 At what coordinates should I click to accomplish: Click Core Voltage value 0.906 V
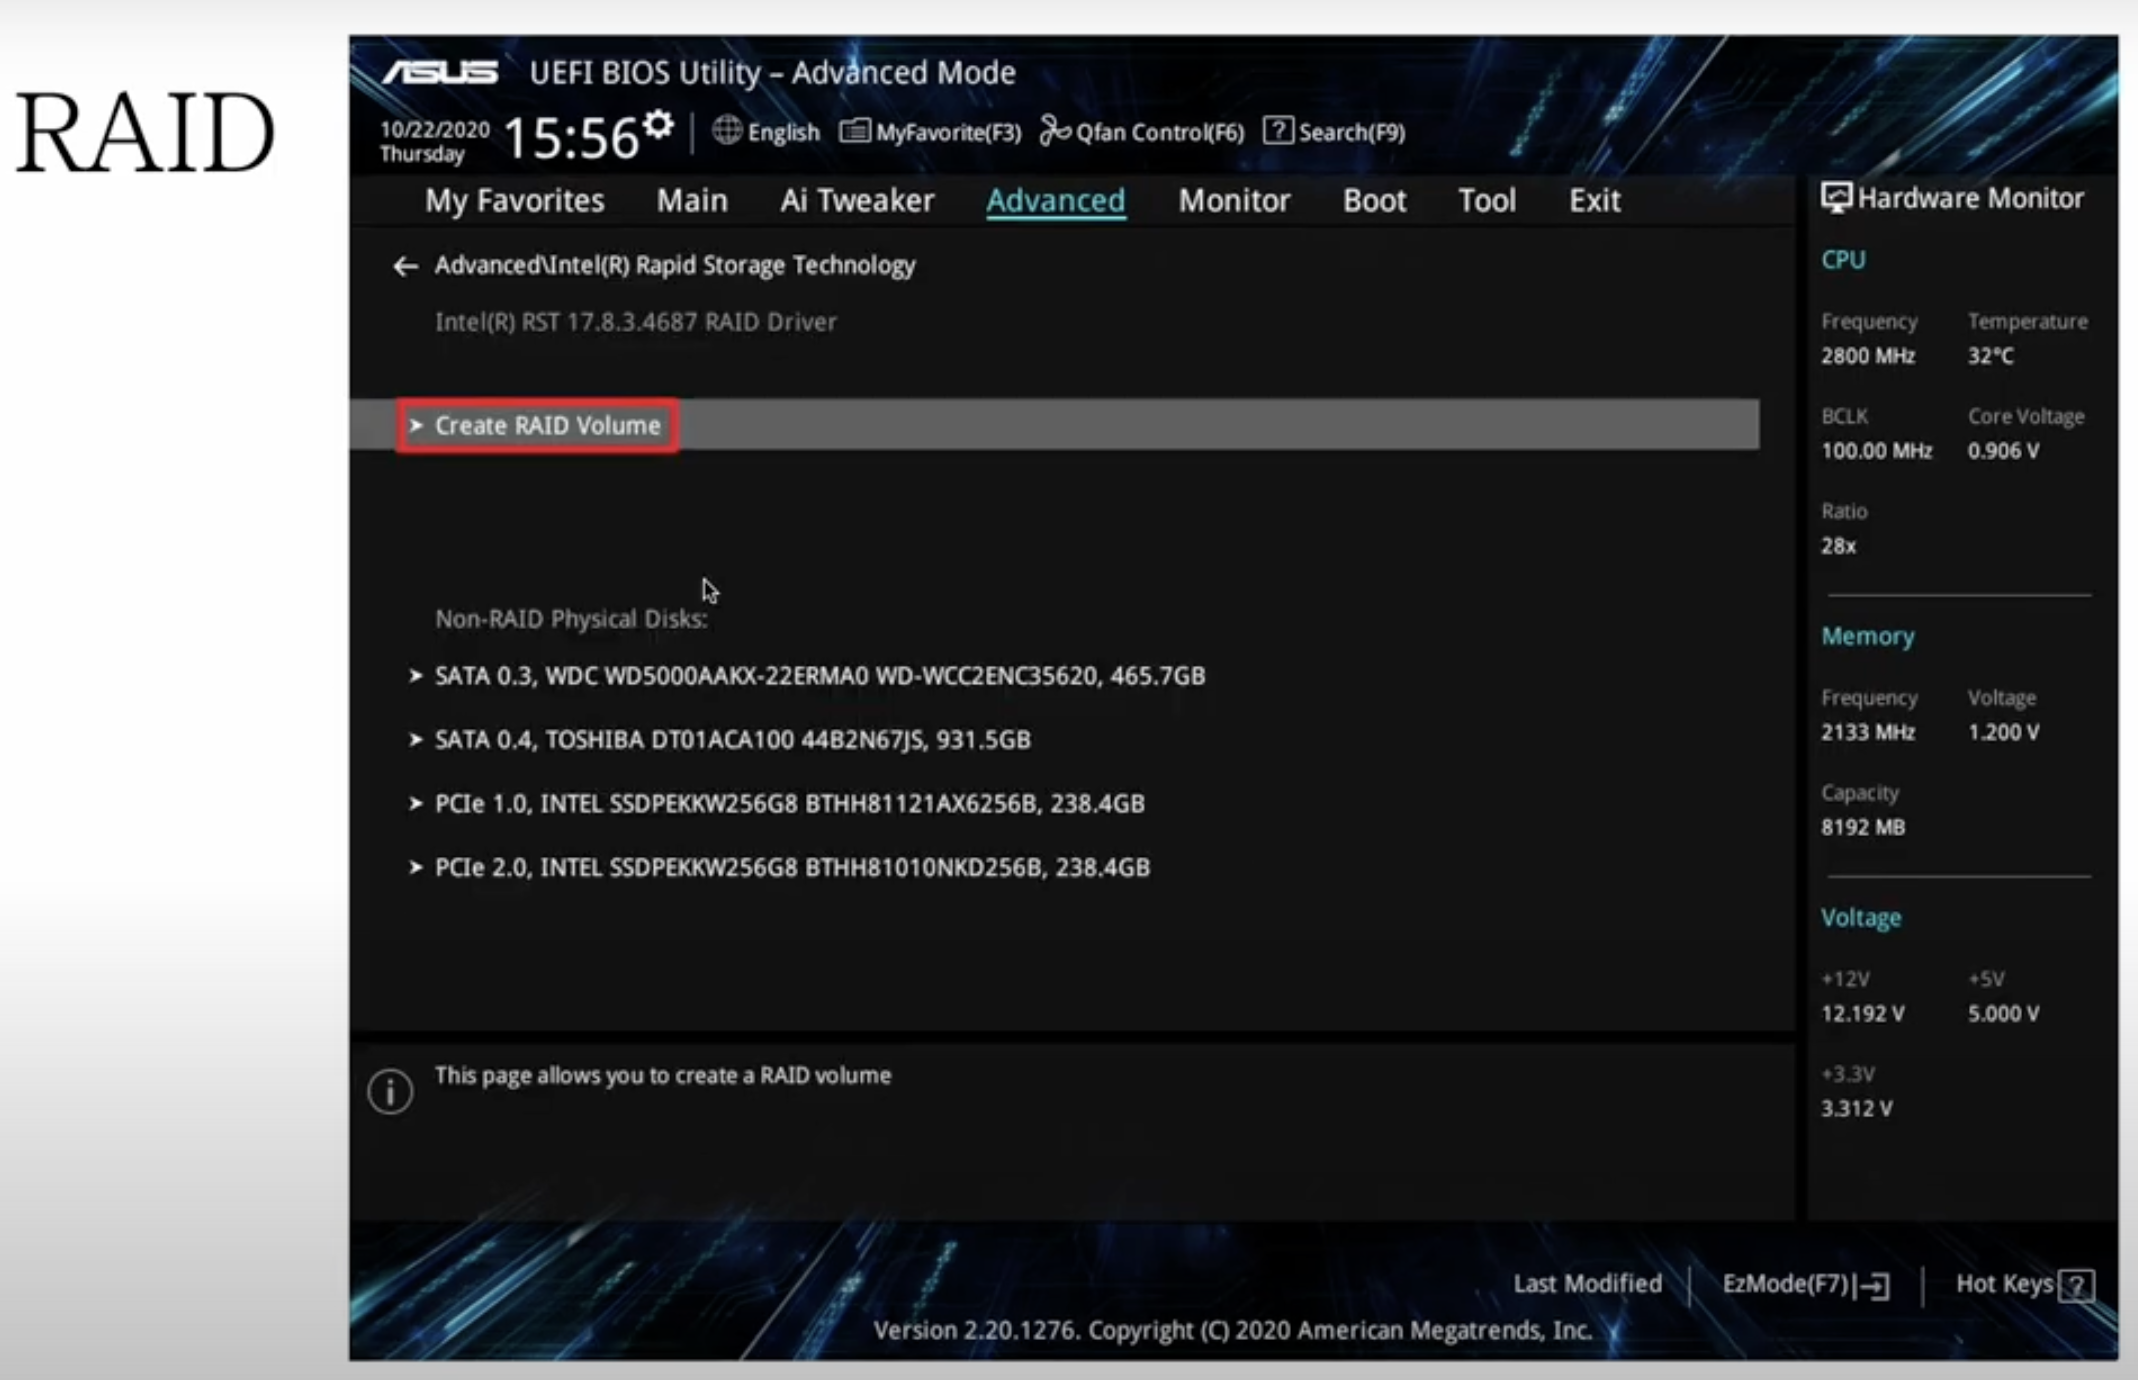tap(2003, 451)
